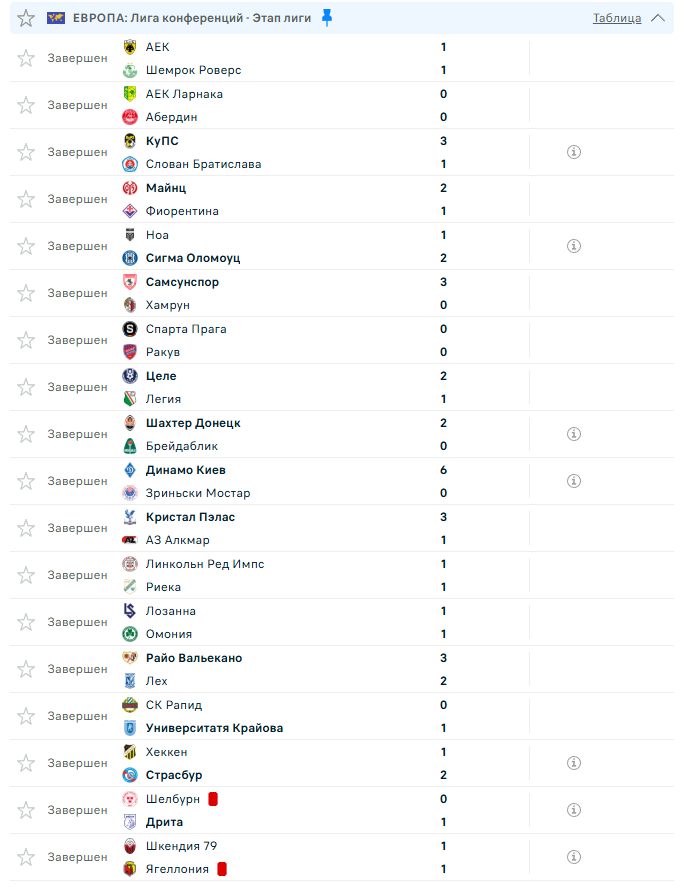Click the pin icon next to Лига конференций
The image size is (684, 889).
[327, 18]
